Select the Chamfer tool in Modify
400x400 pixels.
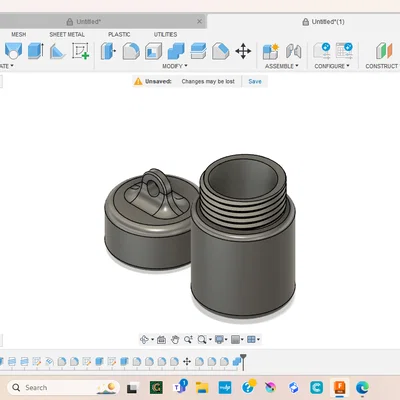221,51
